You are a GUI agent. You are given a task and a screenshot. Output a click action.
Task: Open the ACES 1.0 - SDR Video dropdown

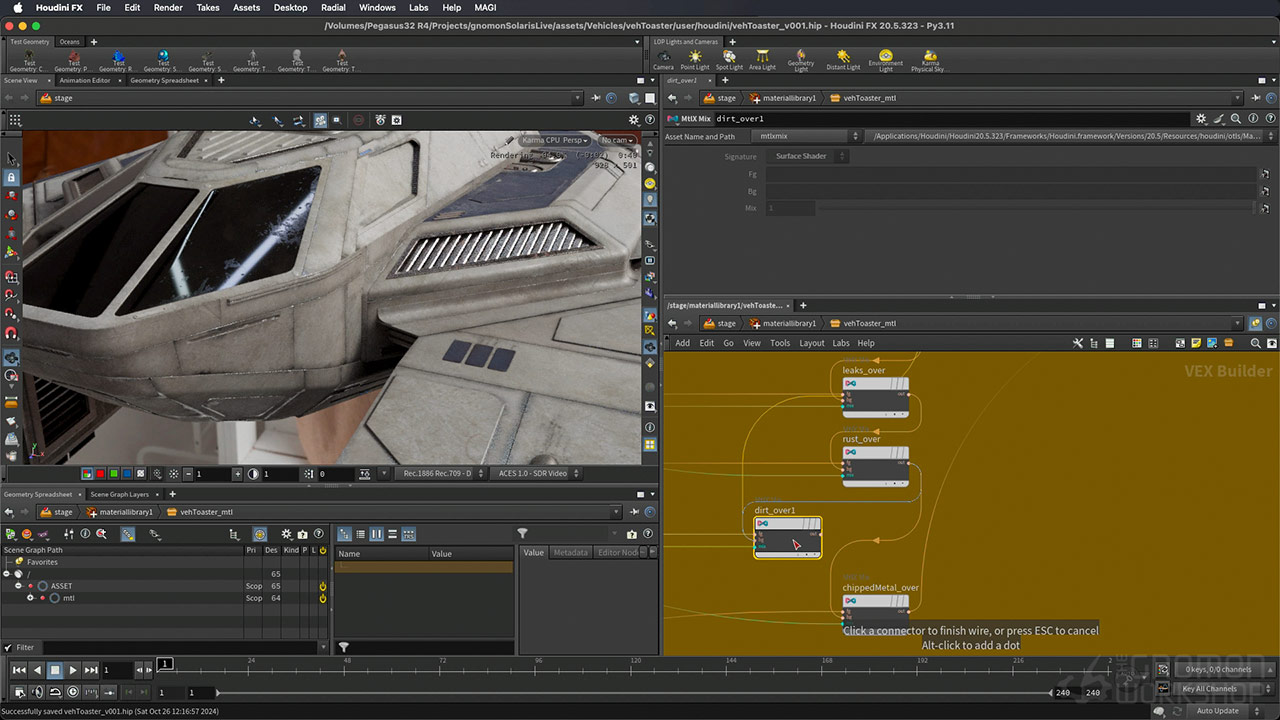tap(532, 473)
